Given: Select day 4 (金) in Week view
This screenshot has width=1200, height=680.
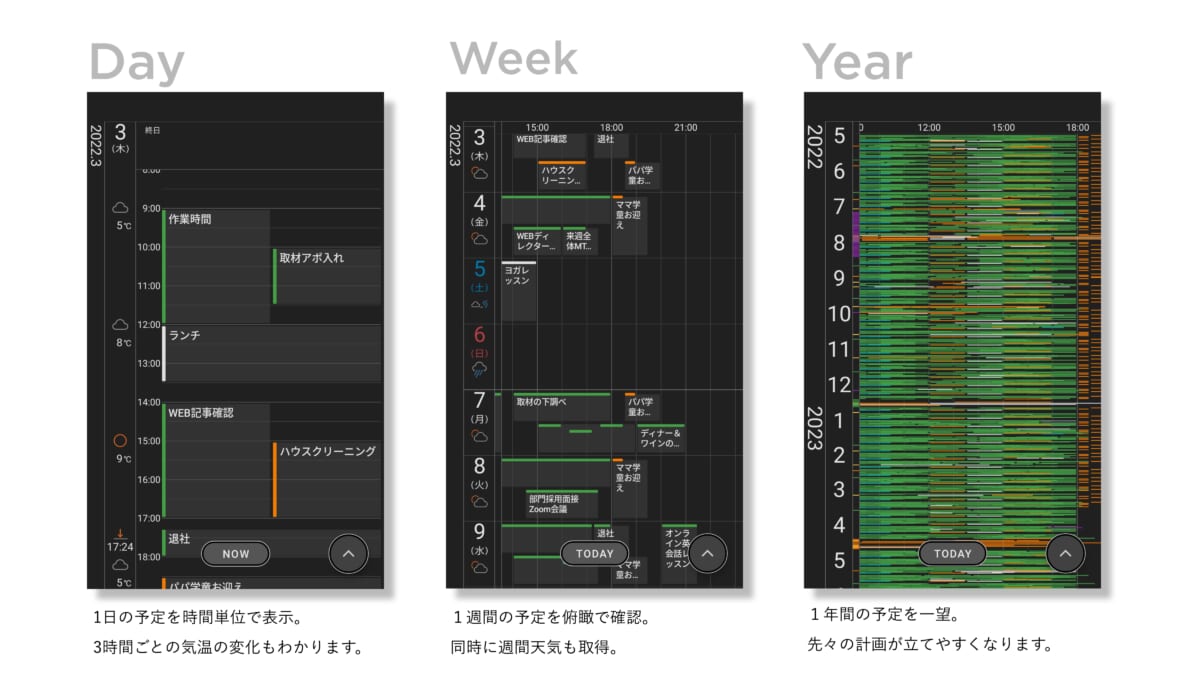Looking at the screenshot, I should (x=480, y=210).
